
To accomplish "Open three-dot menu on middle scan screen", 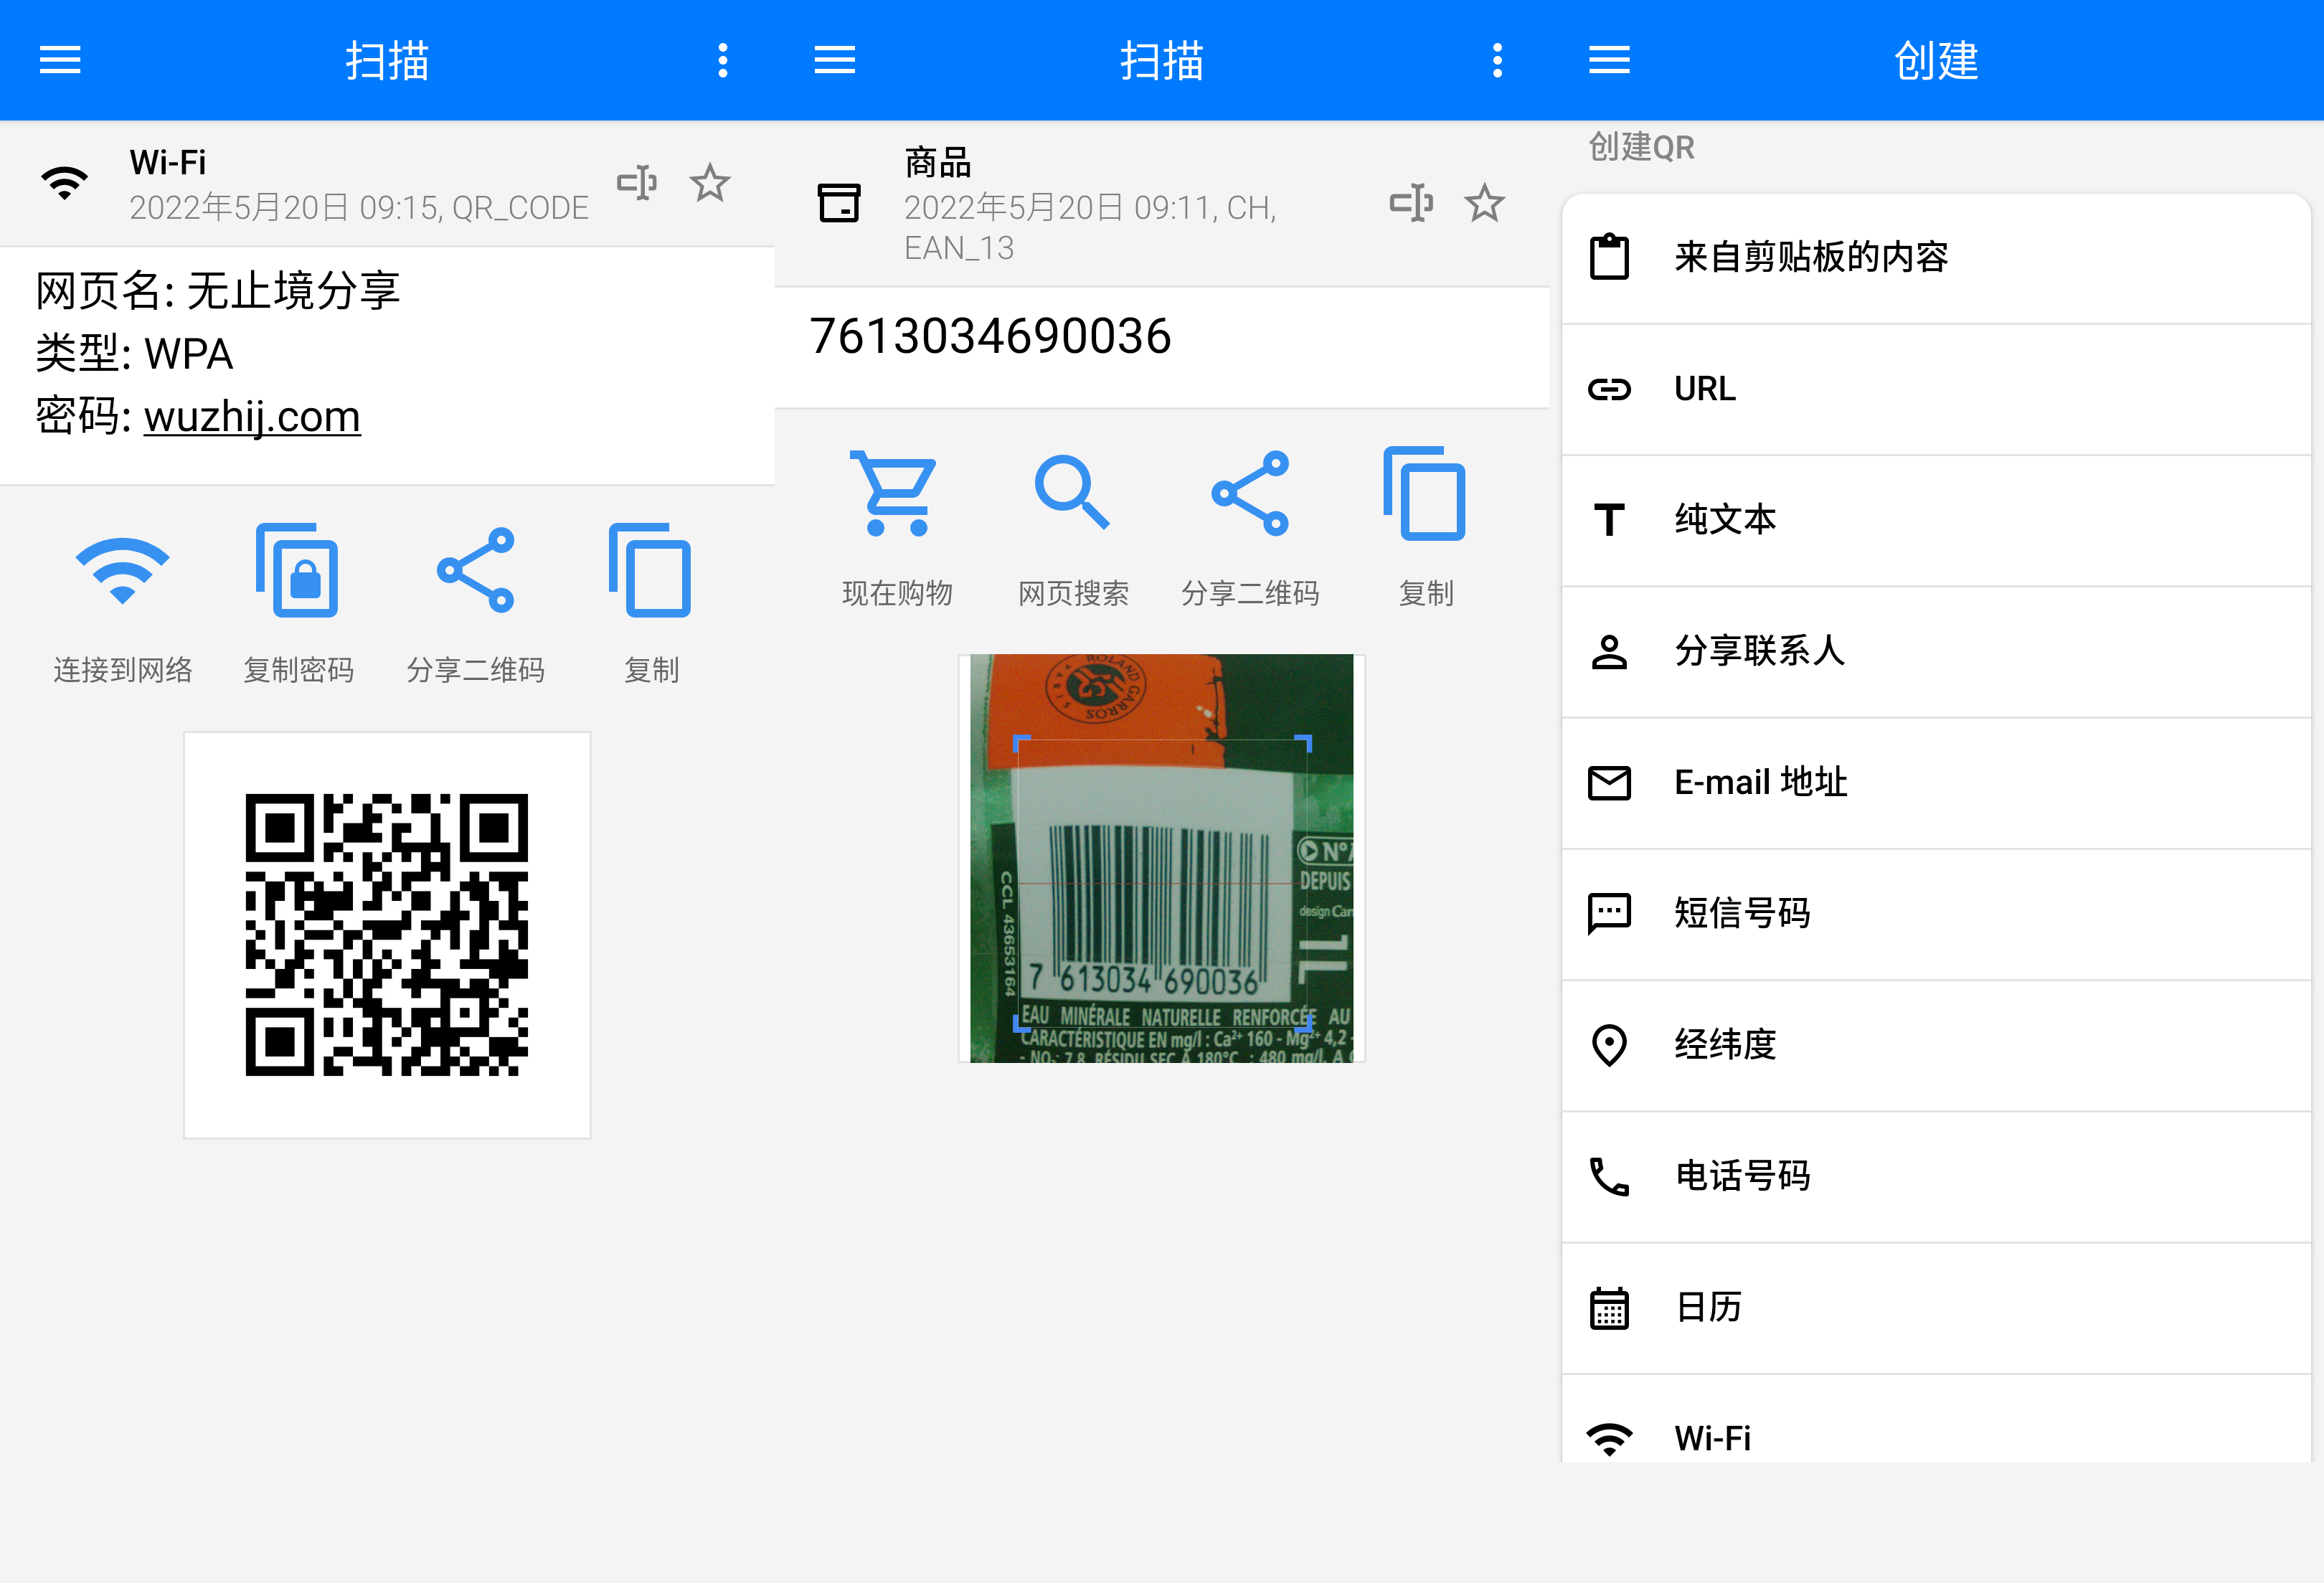I will (x=1497, y=61).
